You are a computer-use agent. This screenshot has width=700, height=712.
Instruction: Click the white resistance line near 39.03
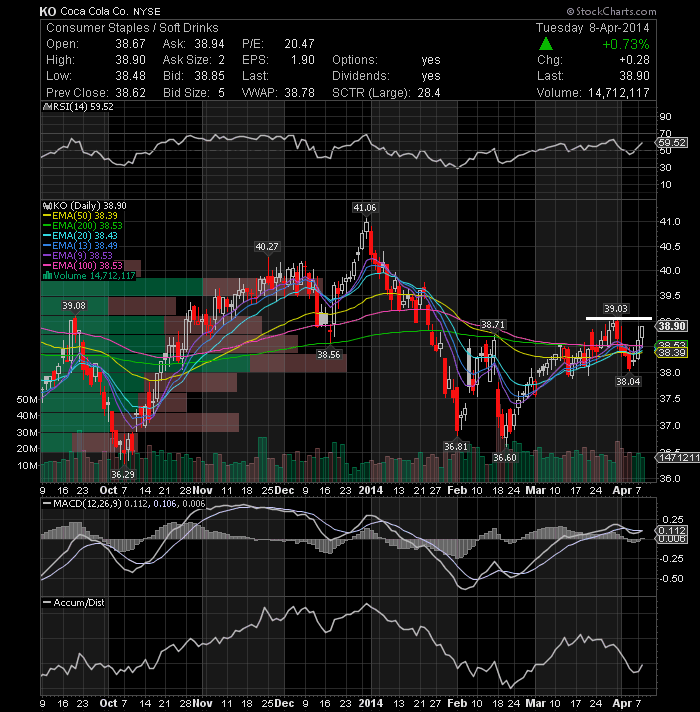[619, 318]
